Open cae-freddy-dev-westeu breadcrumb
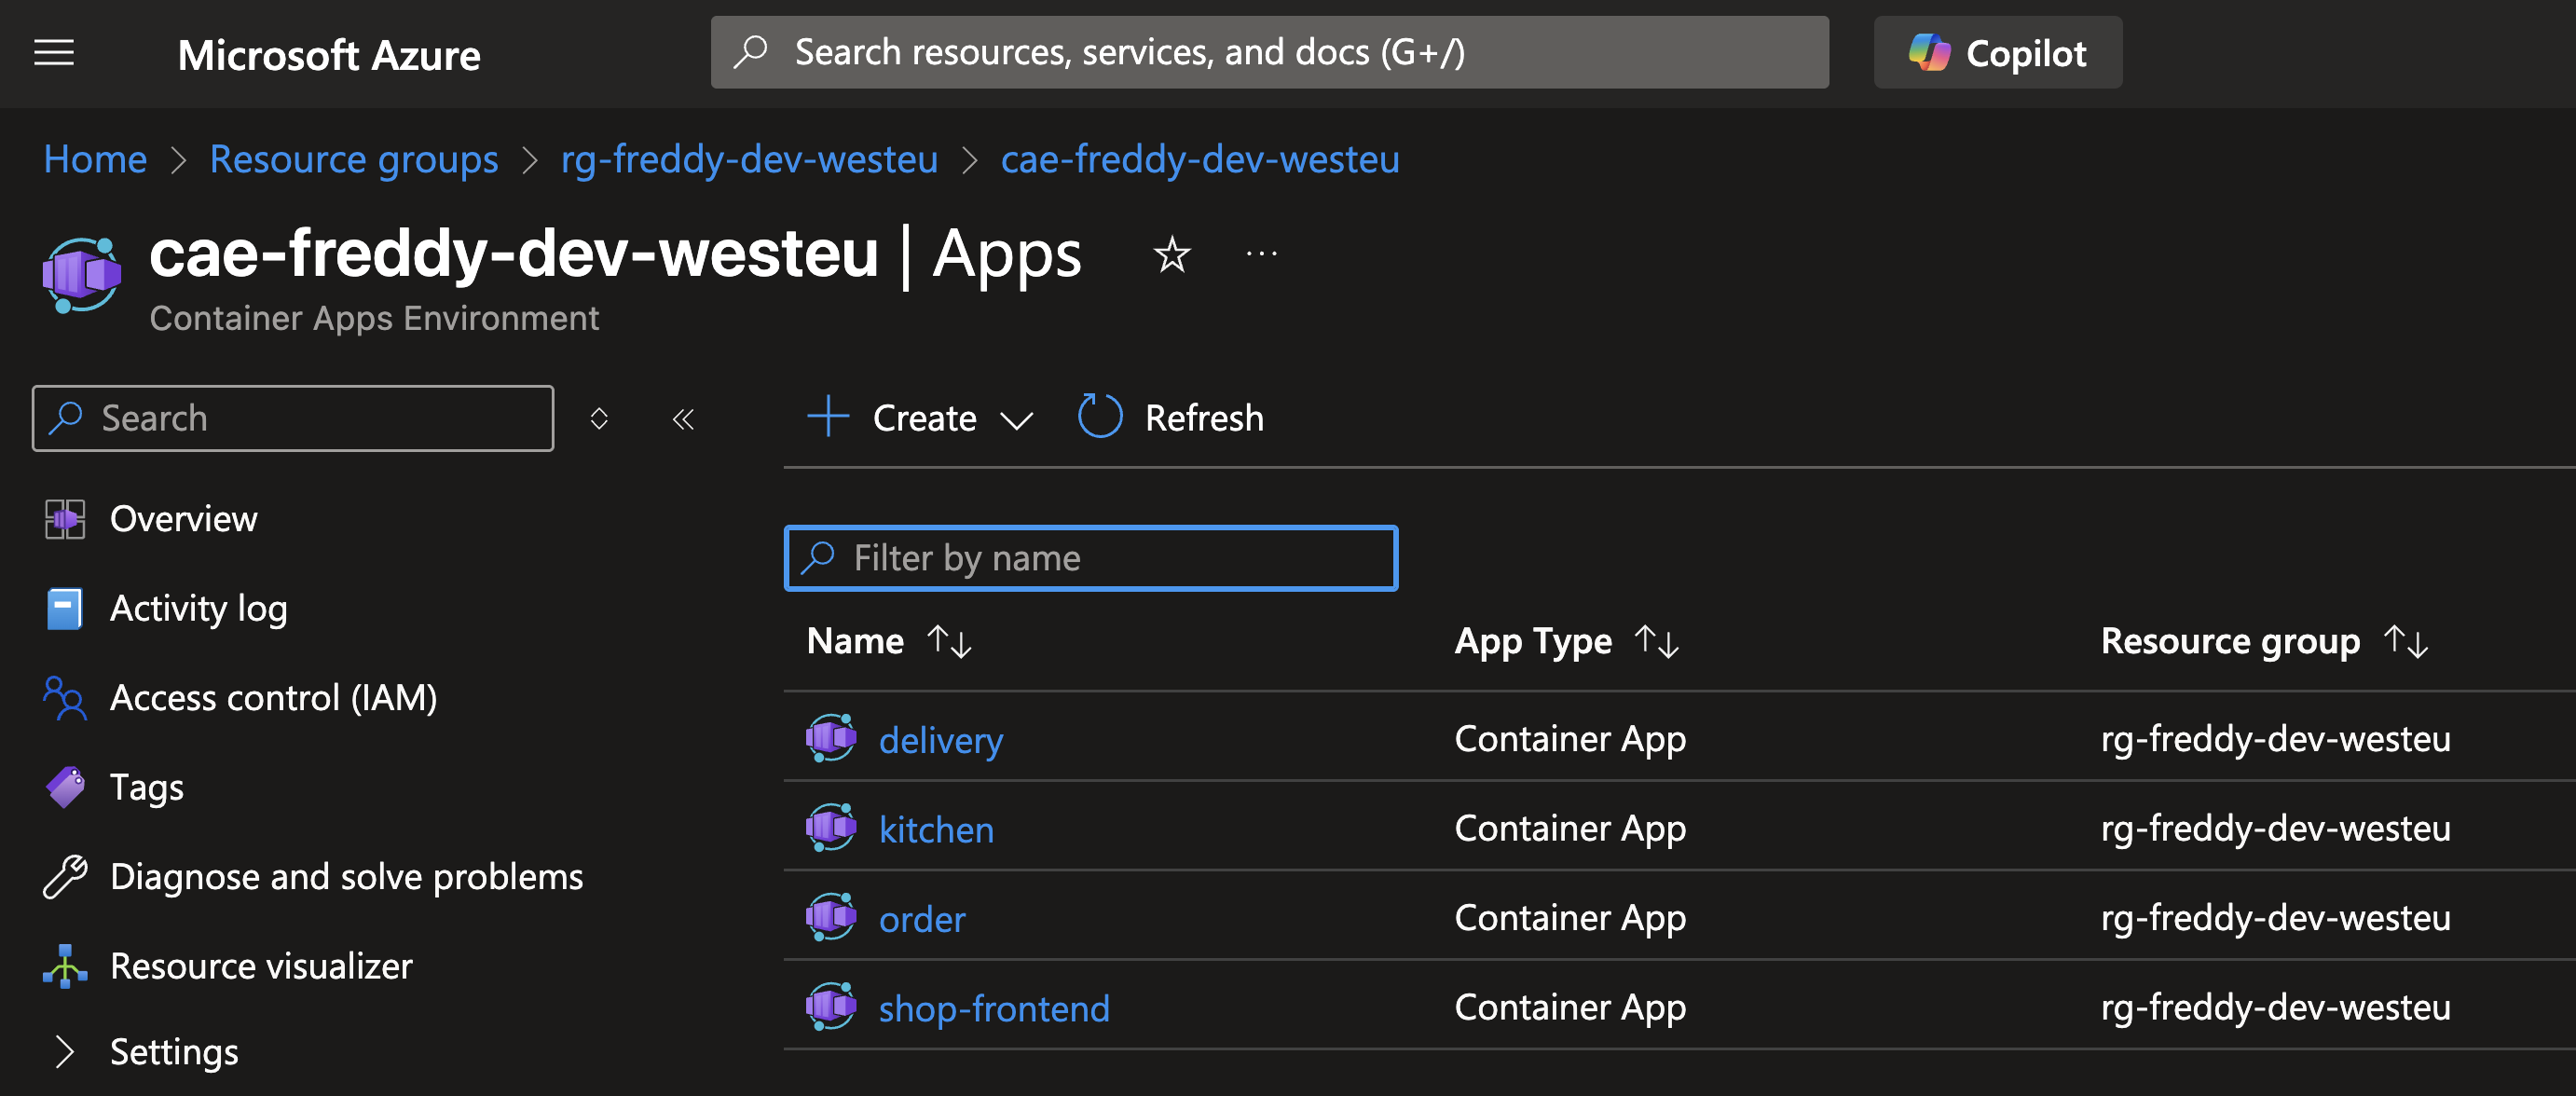2576x1096 pixels. [x=1200, y=159]
